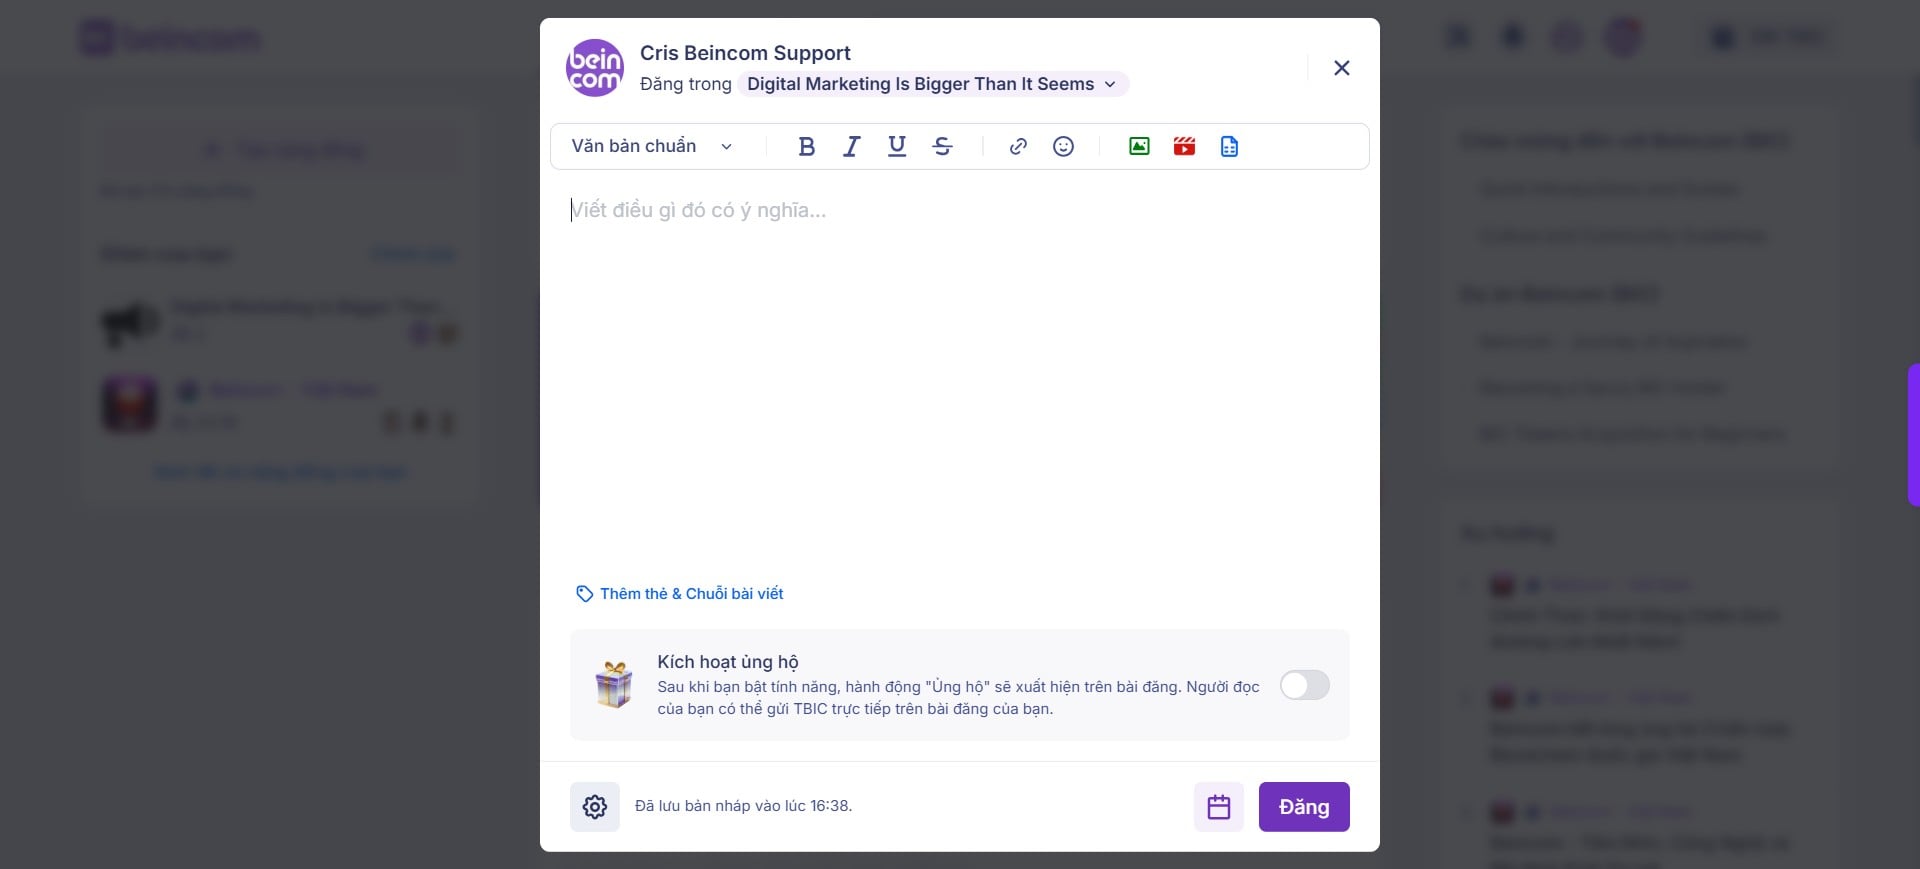Apply strikethrough formatting
Image resolution: width=1920 pixels, height=869 pixels.
pos(942,147)
